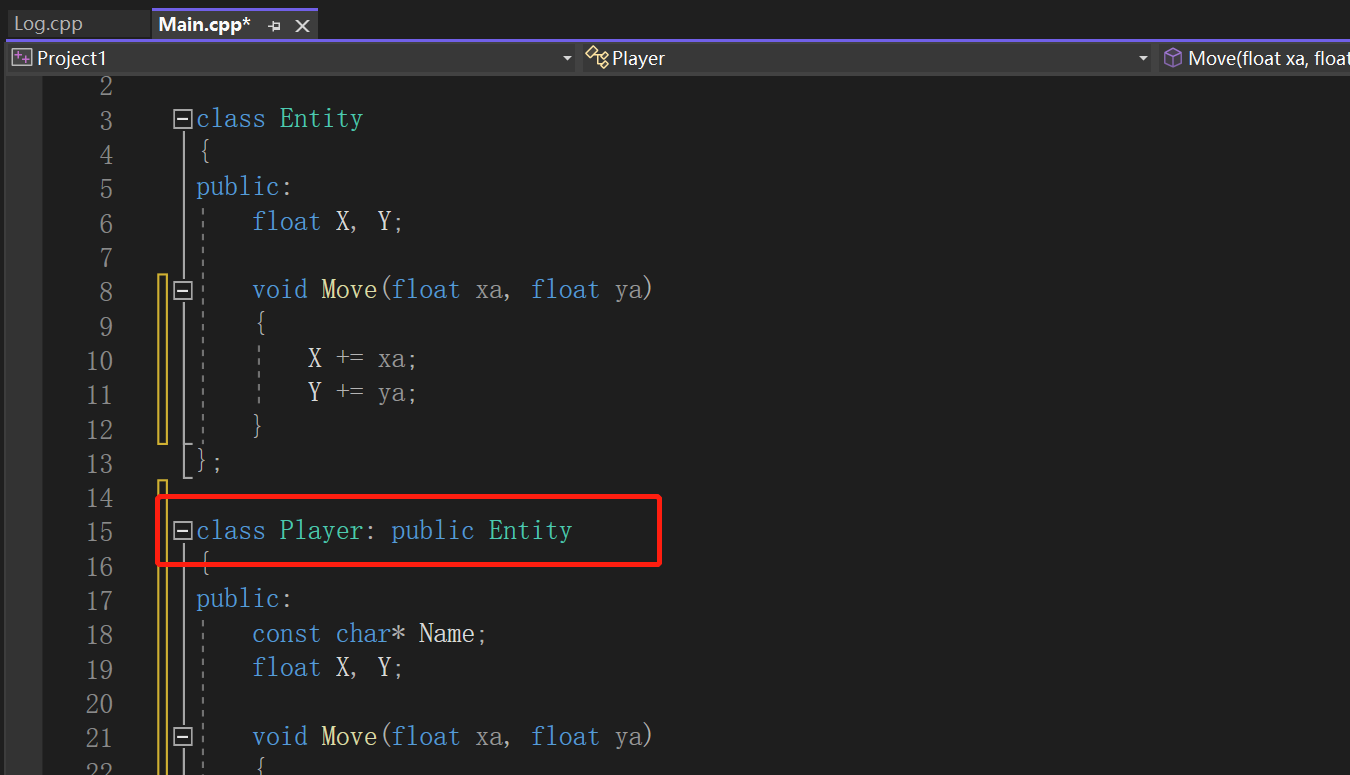The image size is (1350, 775).
Task: Close the Main.cpp tab with X icon
Action: [302, 26]
